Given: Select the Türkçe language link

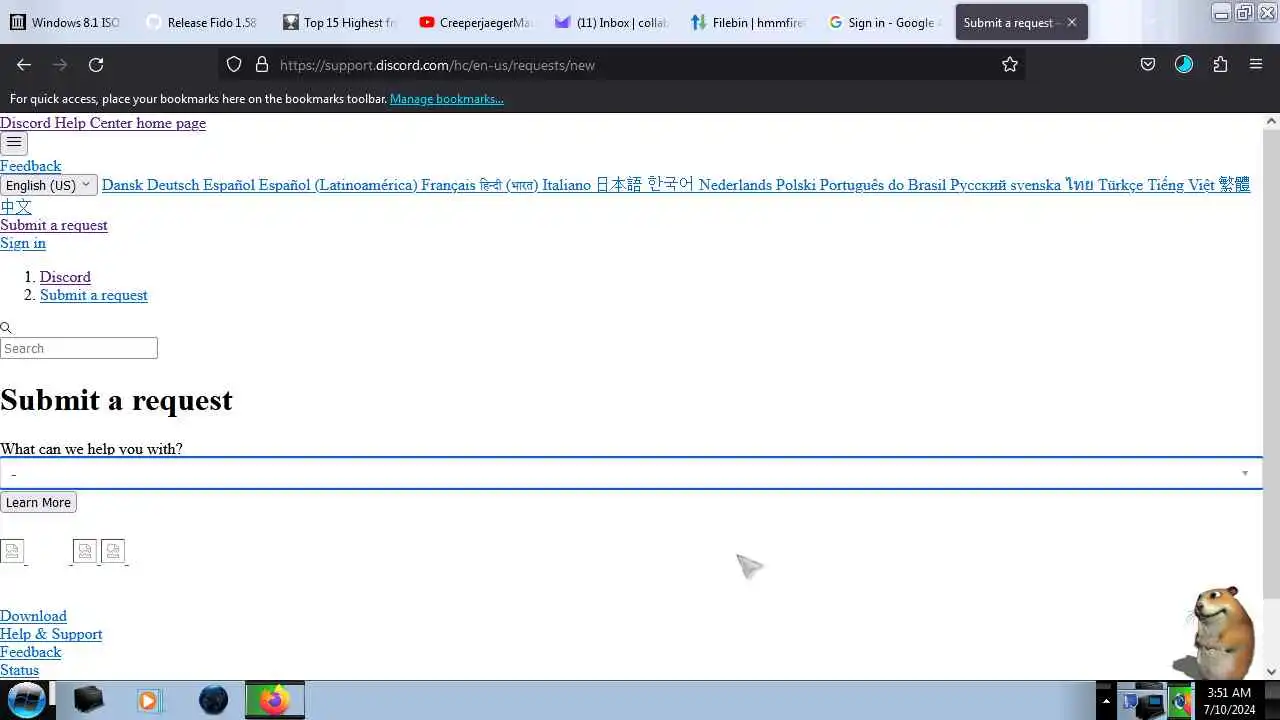Looking at the screenshot, I should (x=1120, y=185).
